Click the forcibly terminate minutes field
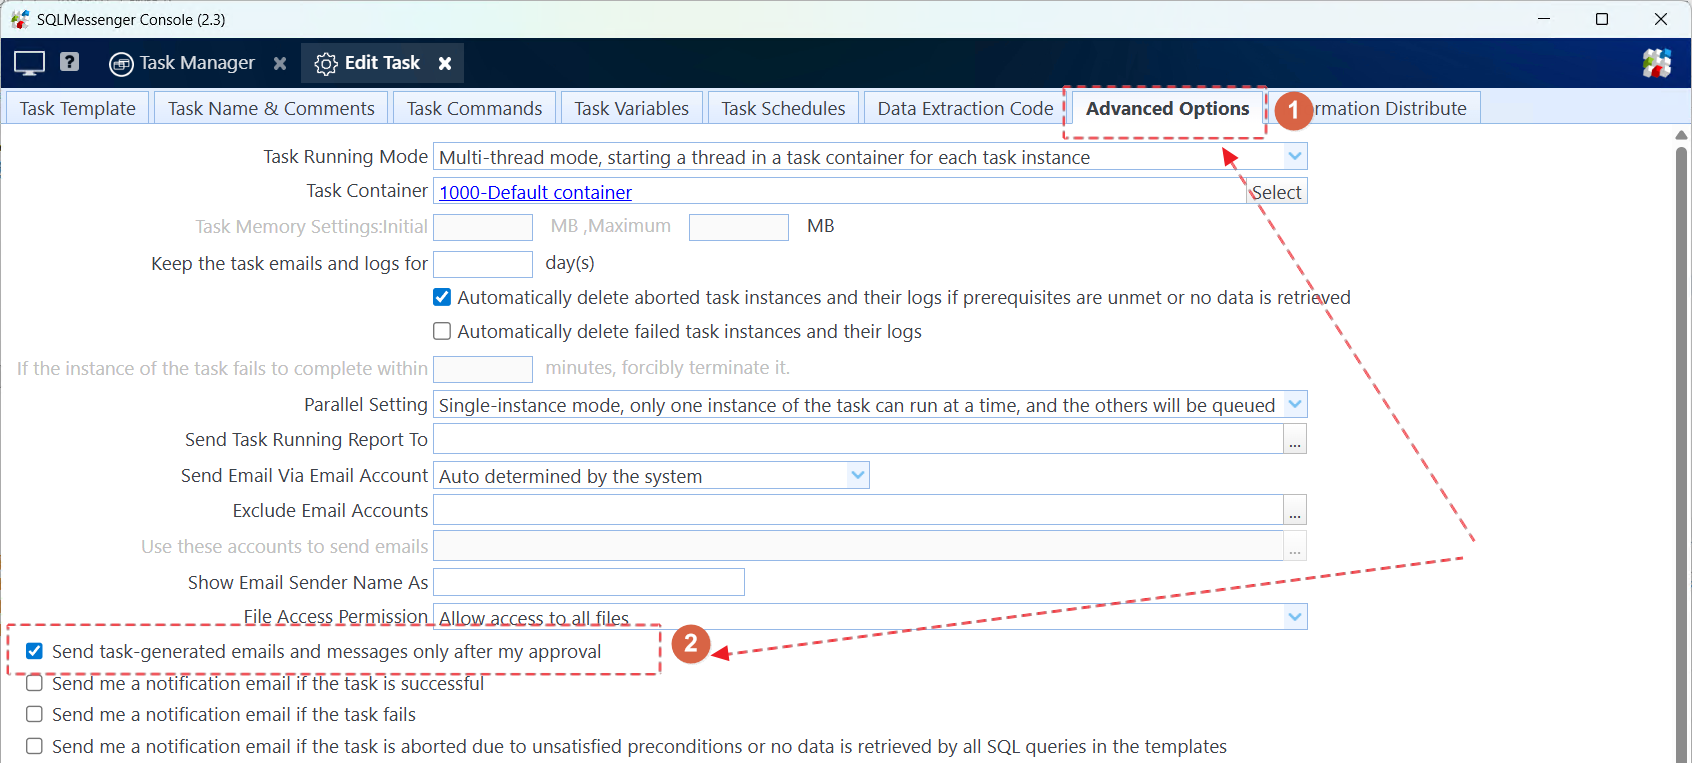 [483, 369]
